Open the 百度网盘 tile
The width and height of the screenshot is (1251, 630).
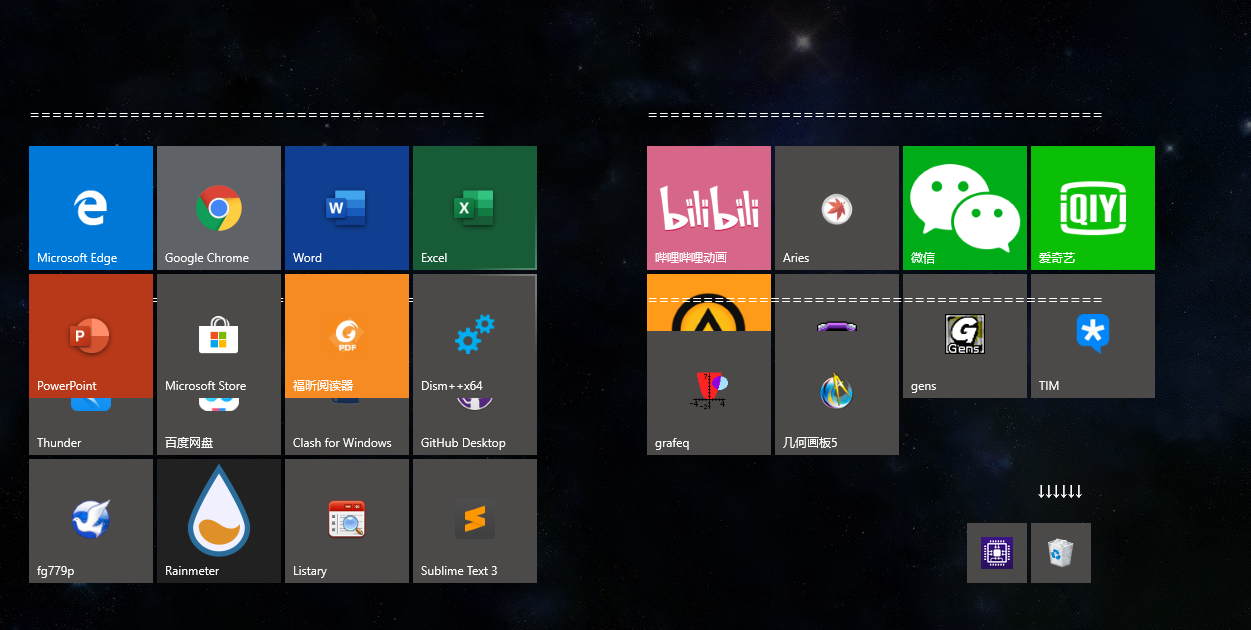pyautogui.click(x=219, y=427)
